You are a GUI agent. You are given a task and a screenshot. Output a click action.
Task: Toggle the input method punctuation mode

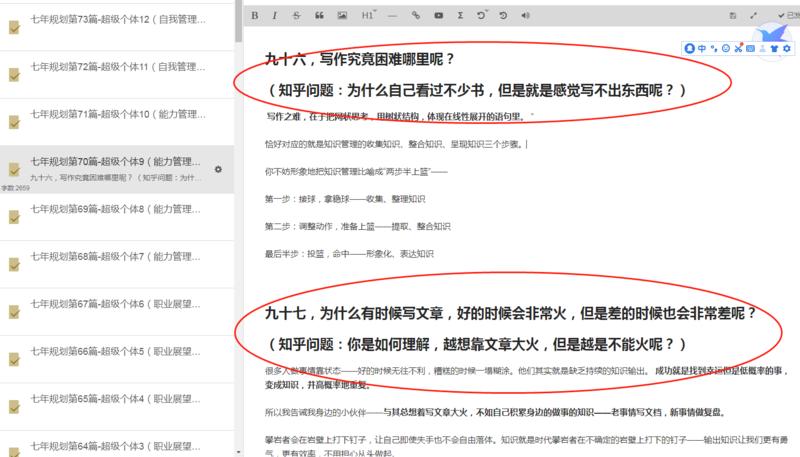pos(714,48)
